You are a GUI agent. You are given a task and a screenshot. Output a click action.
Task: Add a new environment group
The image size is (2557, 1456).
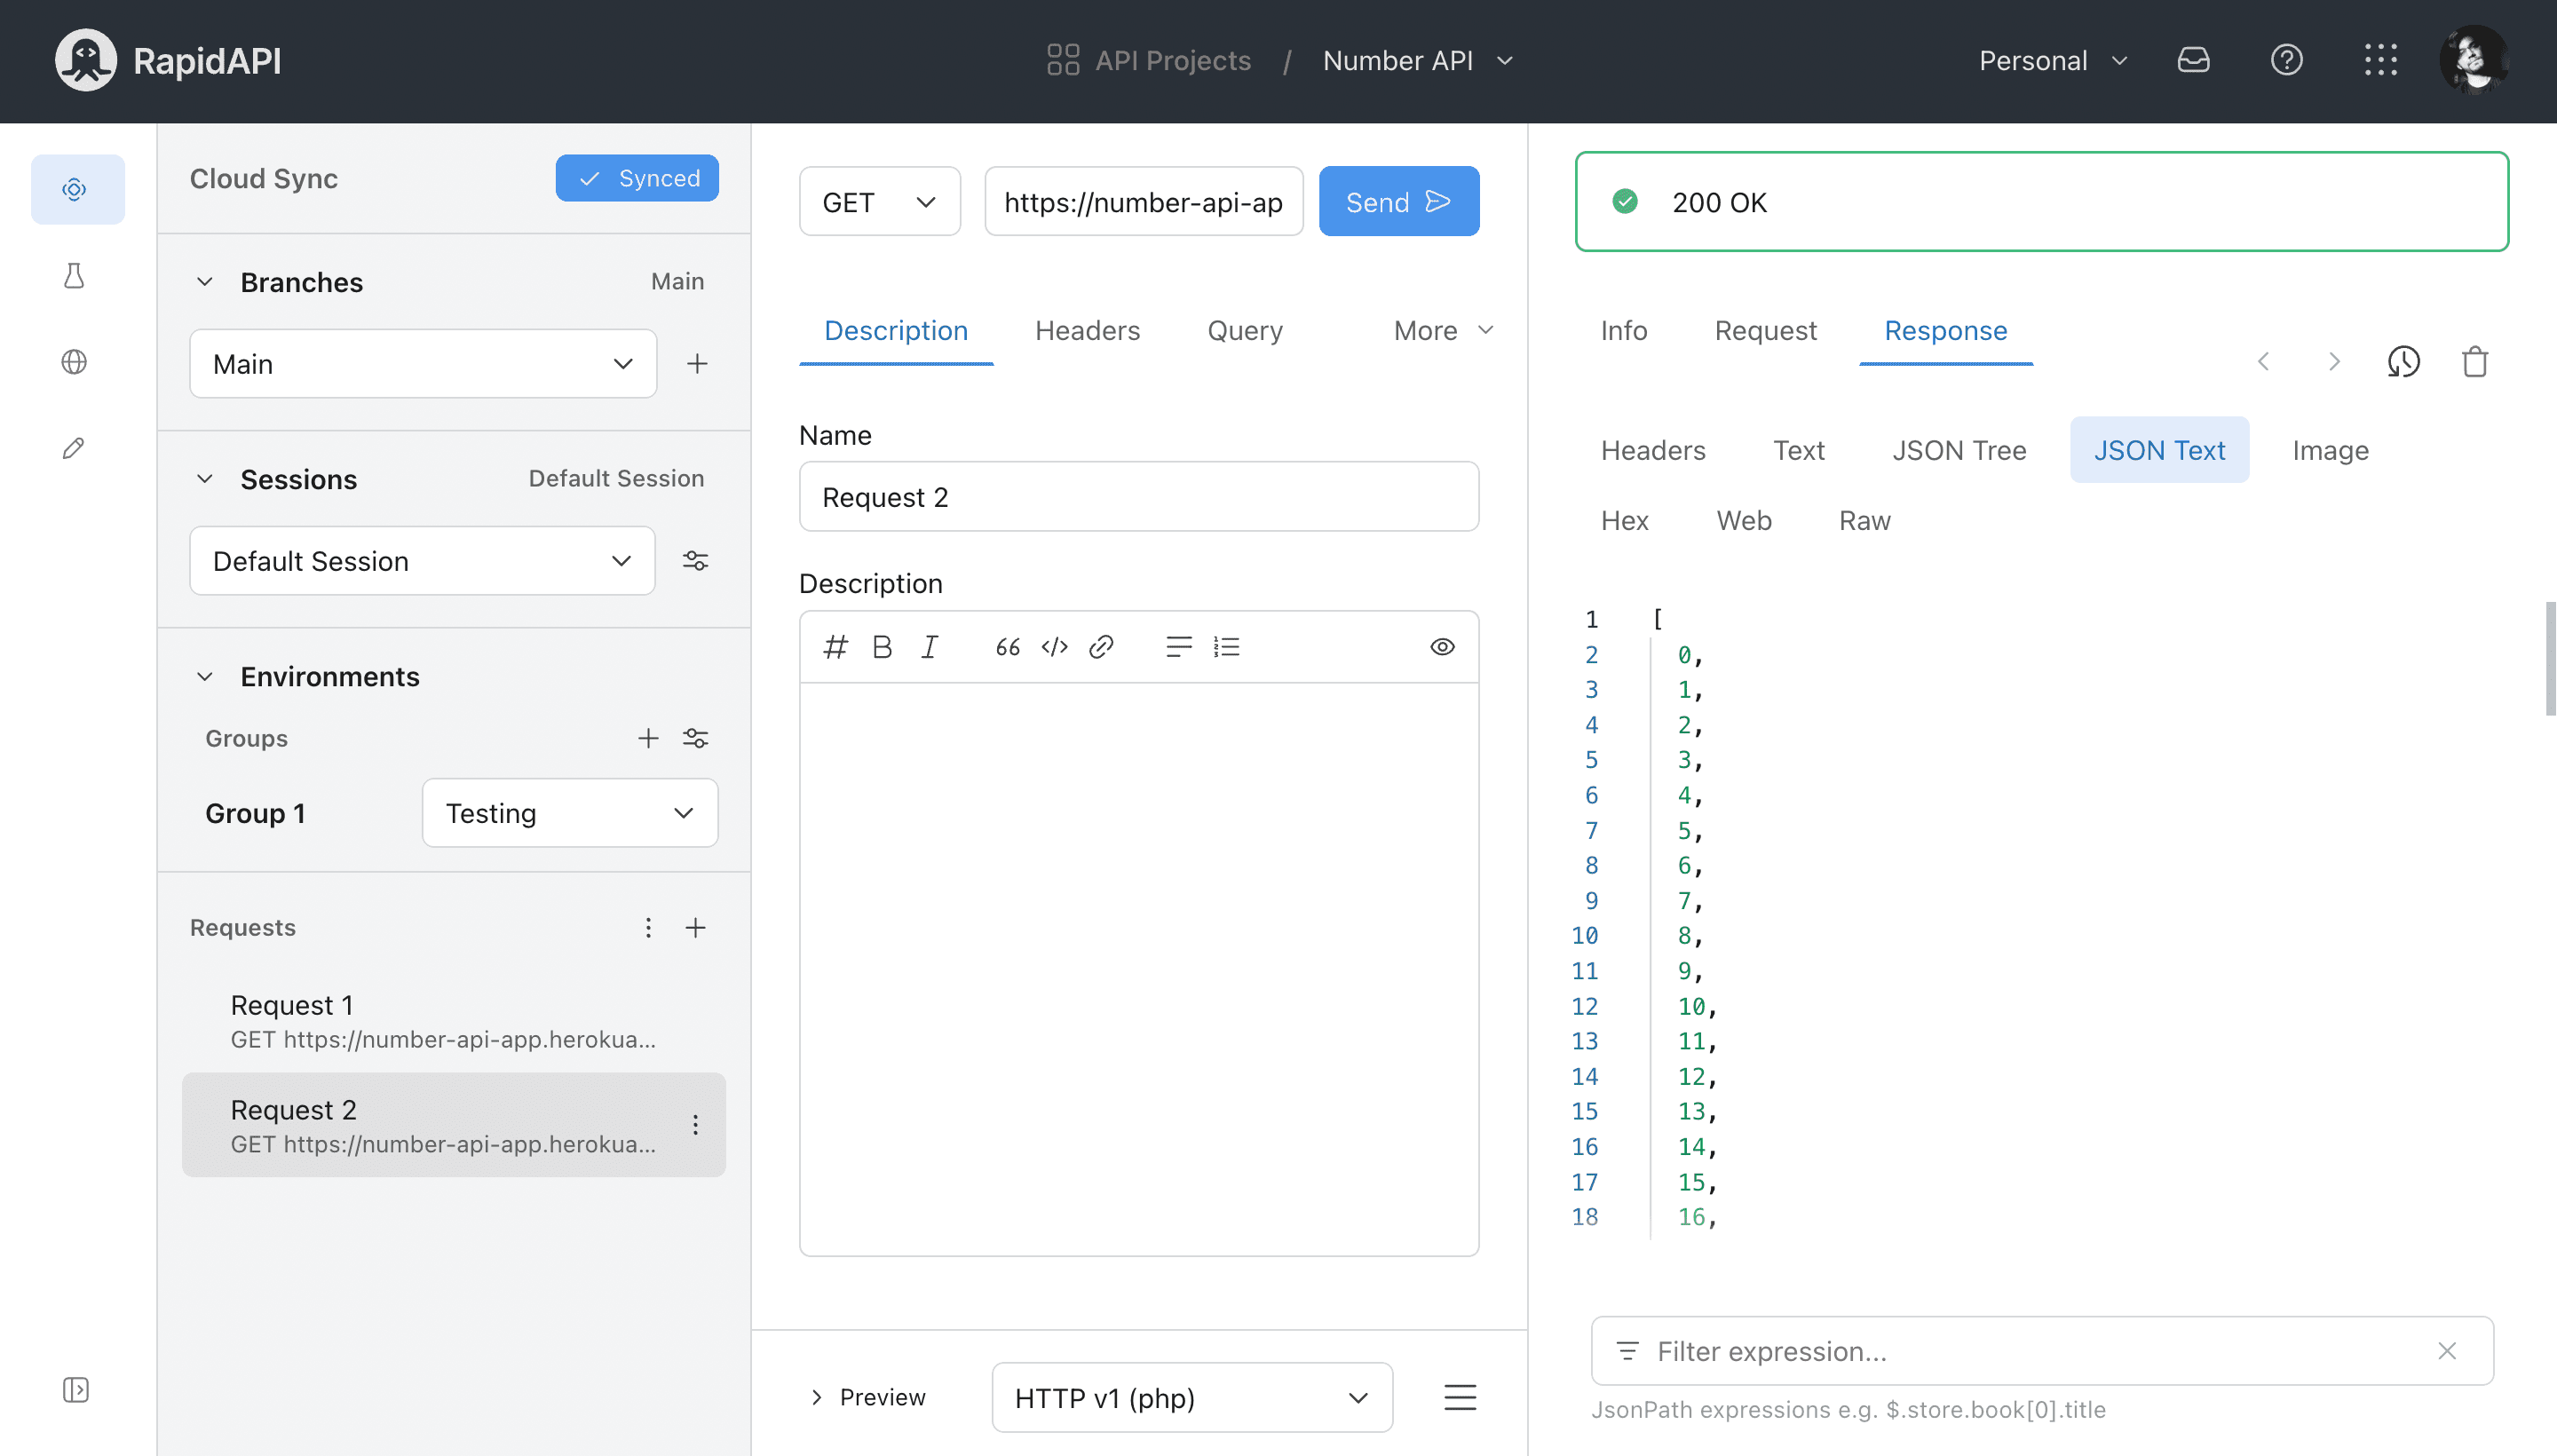tap(648, 738)
